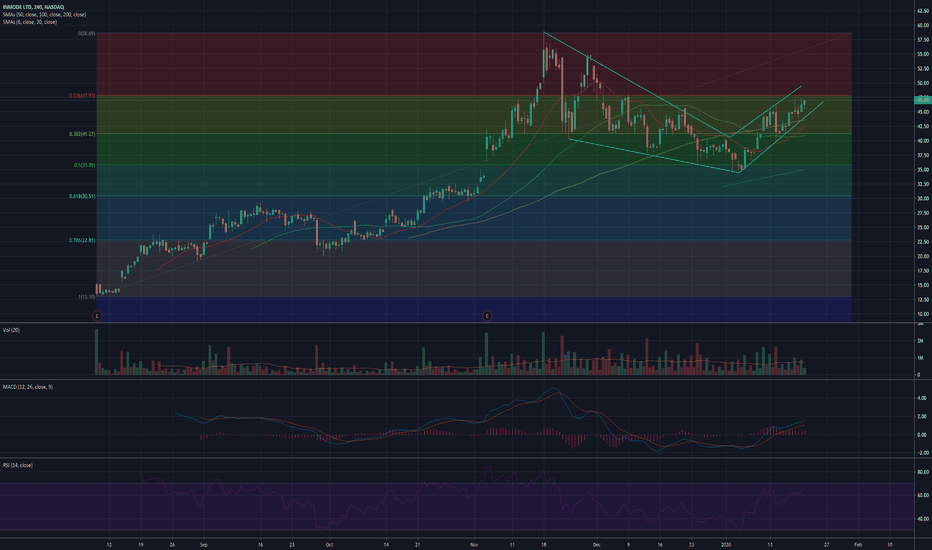Screen dimensions: 932x550
Task: Click the 10.00 label on the price axis
Action: tap(923, 314)
